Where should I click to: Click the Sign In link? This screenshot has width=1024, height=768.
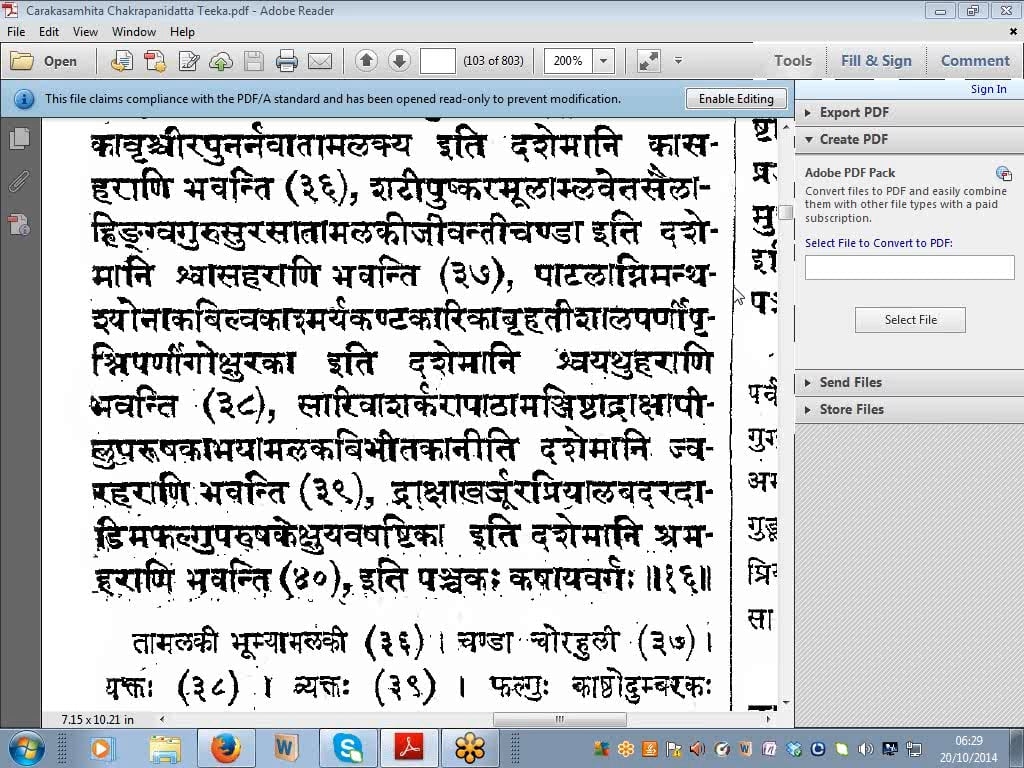click(988, 89)
